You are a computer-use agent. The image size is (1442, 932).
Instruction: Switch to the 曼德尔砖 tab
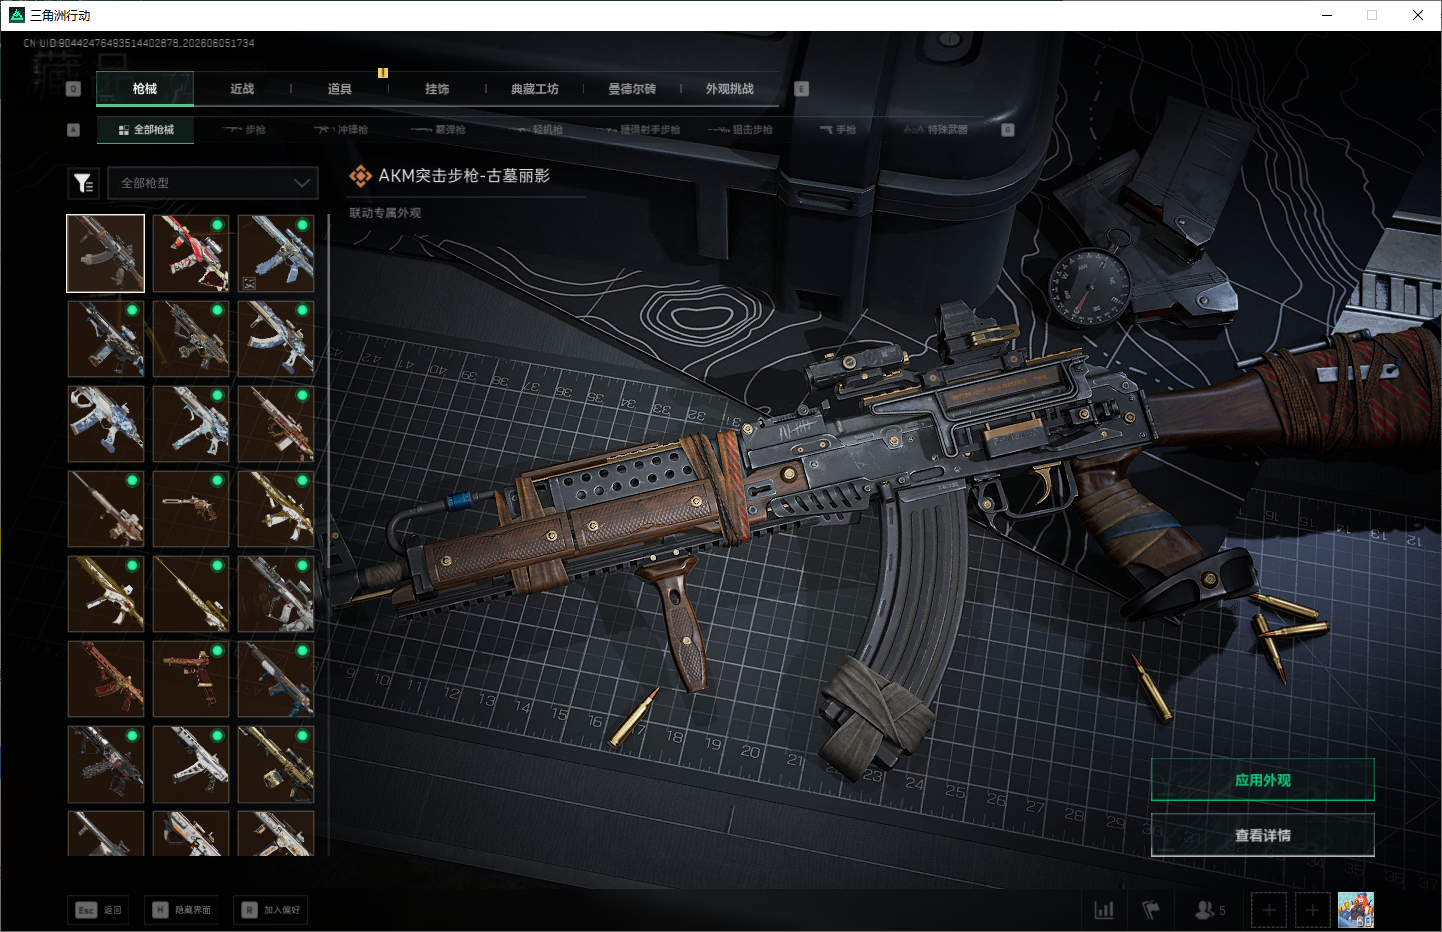point(632,89)
